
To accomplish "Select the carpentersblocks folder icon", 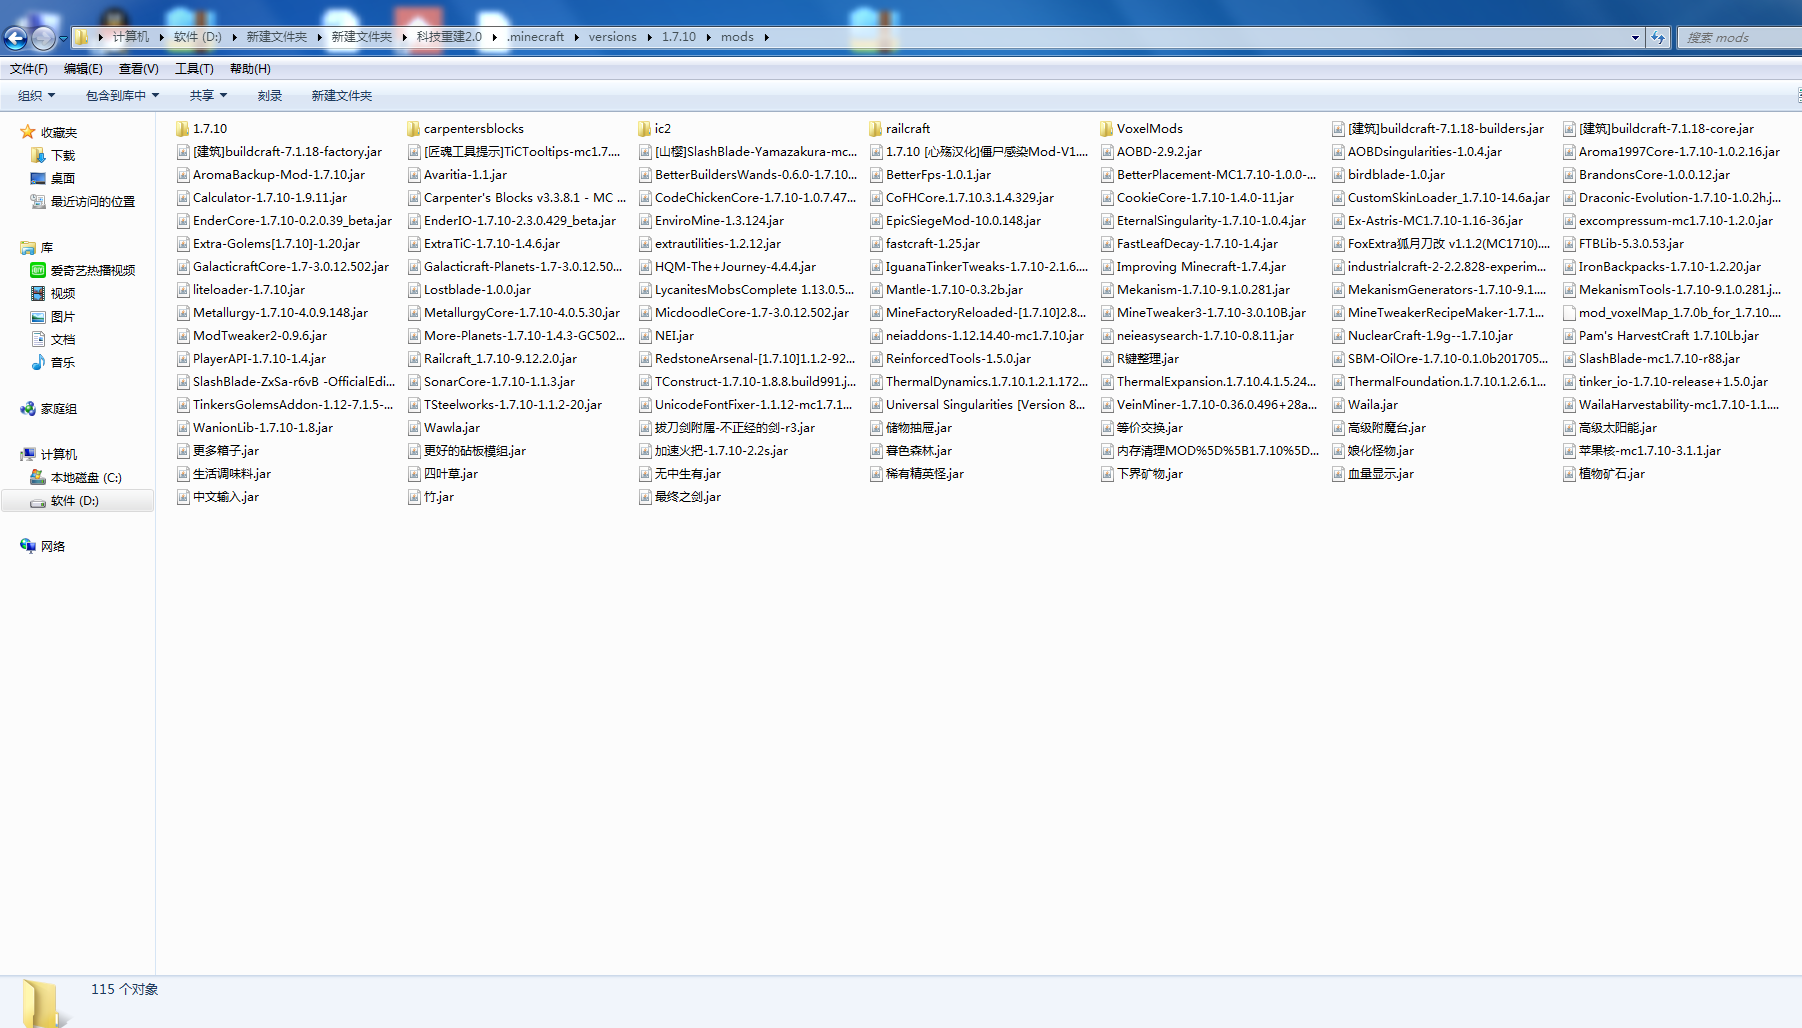I will coord(414,129).
